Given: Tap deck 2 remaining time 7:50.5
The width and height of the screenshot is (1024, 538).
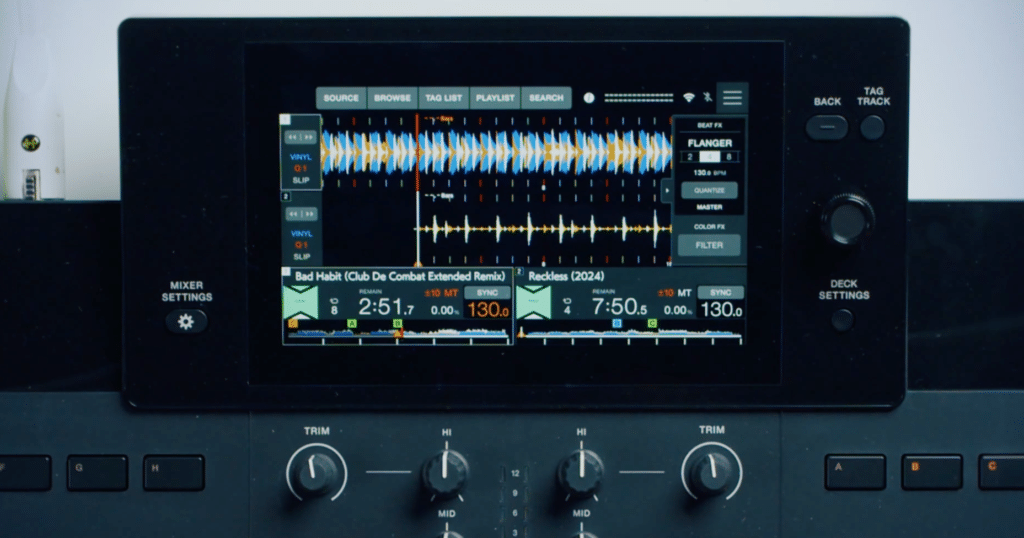Looking at the screenshot, I should [x=619, y=308].
